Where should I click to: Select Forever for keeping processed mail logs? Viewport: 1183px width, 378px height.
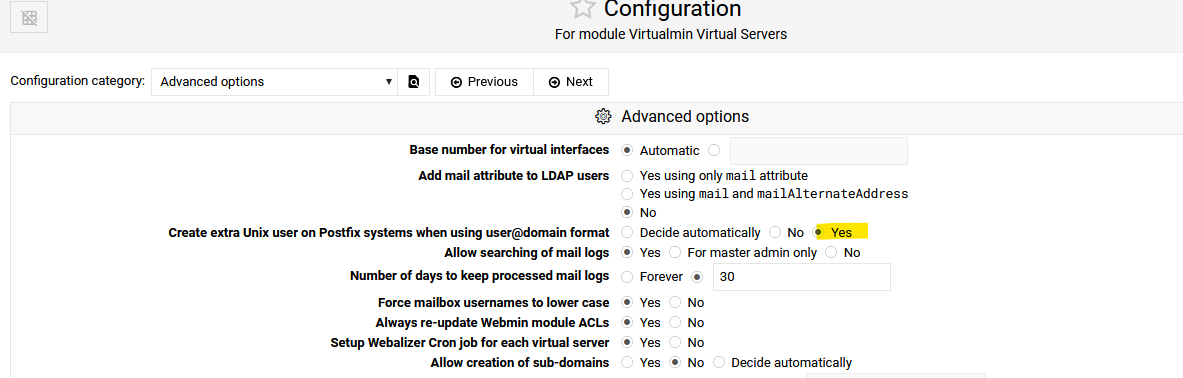[627, 277]
